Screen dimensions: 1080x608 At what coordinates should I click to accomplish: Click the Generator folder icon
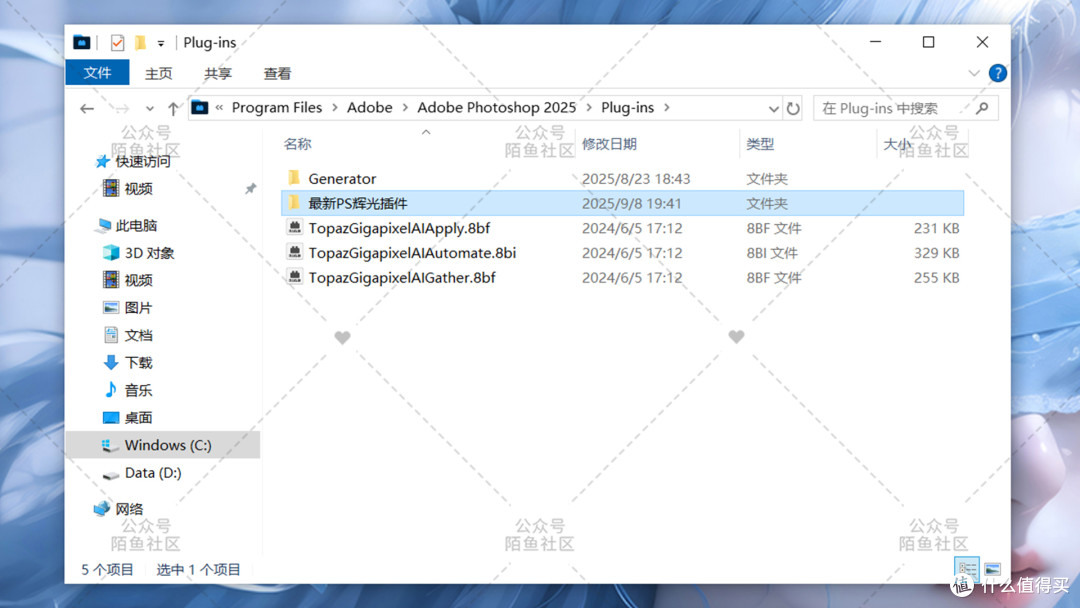click(294, 178)
